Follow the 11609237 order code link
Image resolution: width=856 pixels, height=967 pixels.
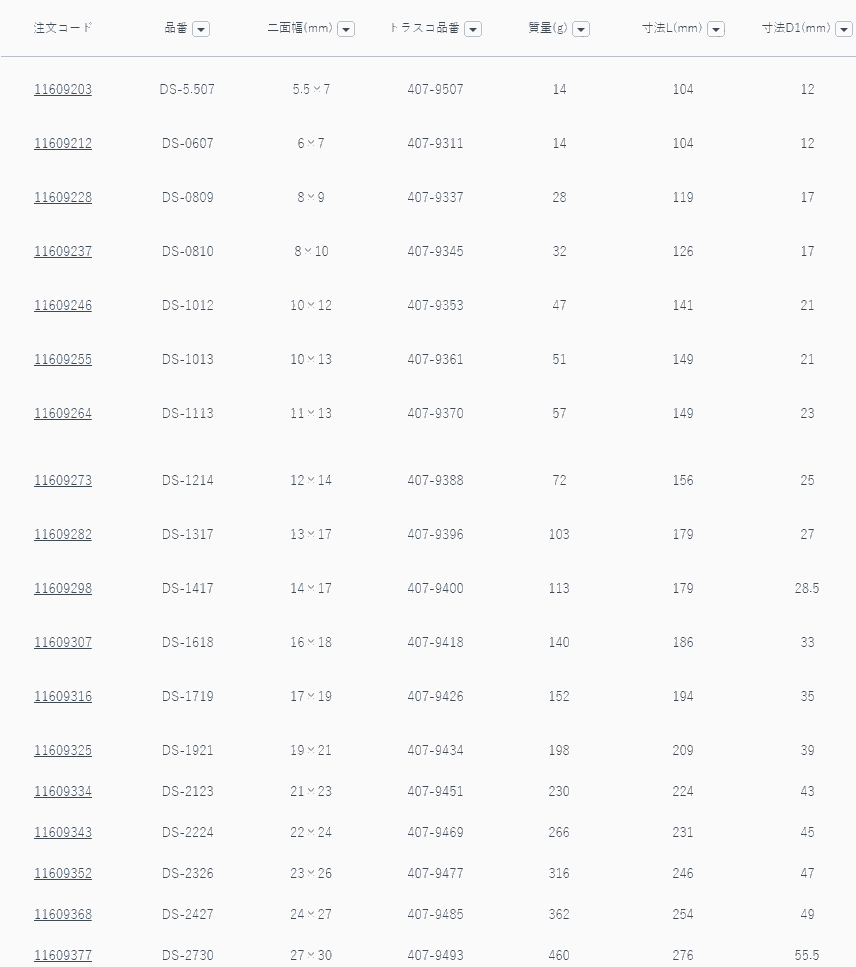point(63,251)
